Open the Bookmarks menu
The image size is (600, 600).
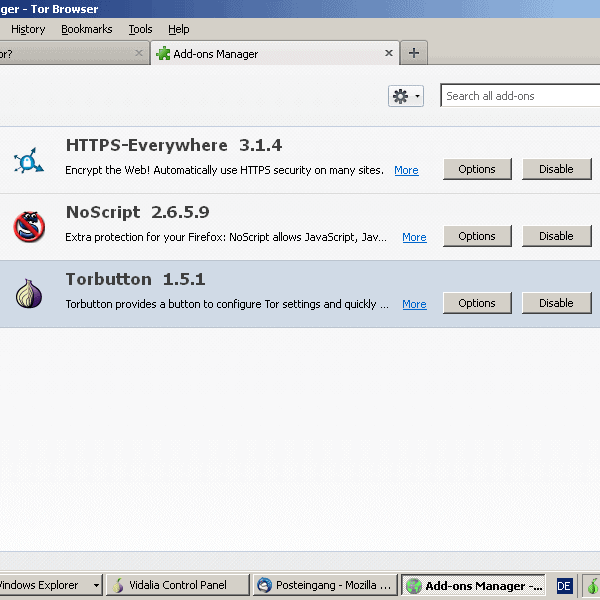tap(87, 29)
